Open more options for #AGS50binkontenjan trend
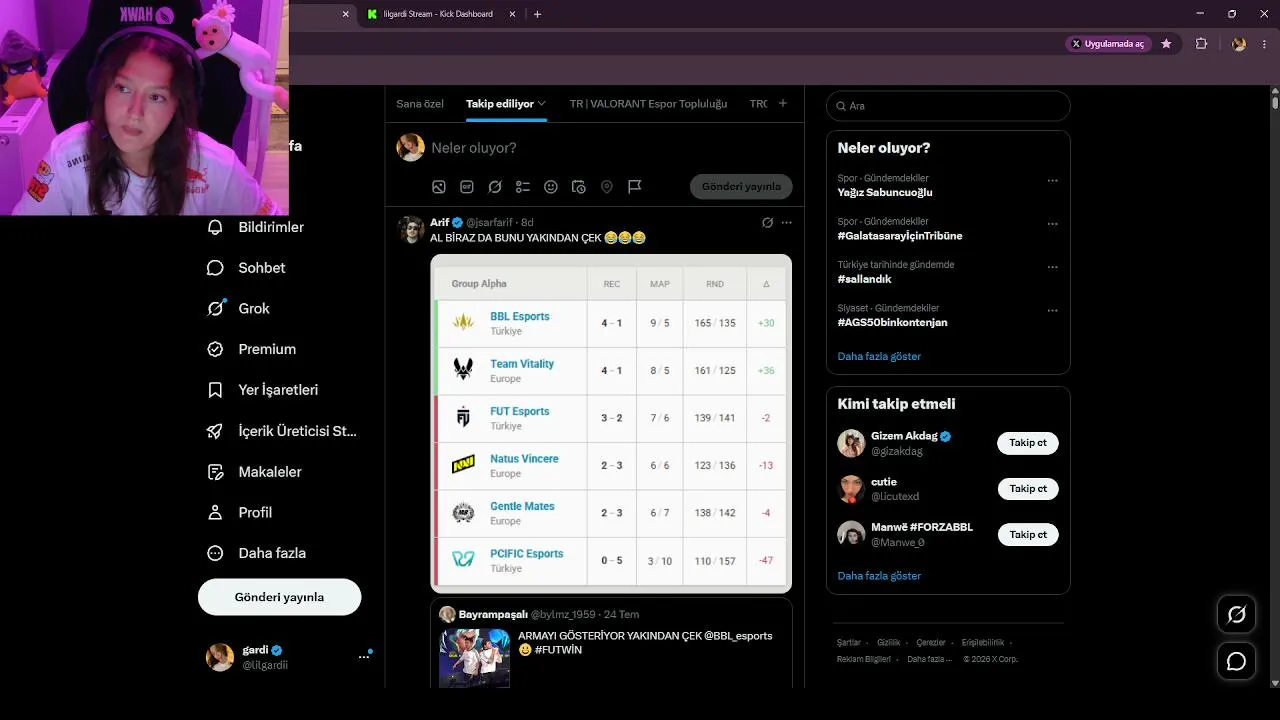The image size is (1280, 720). 1052,311
